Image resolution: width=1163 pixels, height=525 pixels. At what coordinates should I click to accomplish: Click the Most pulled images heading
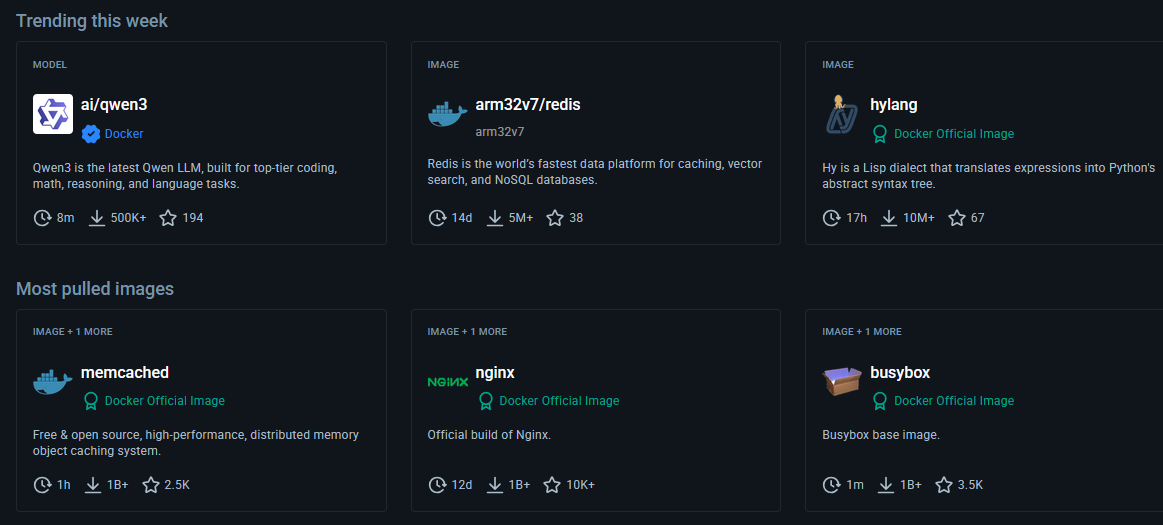95,288
